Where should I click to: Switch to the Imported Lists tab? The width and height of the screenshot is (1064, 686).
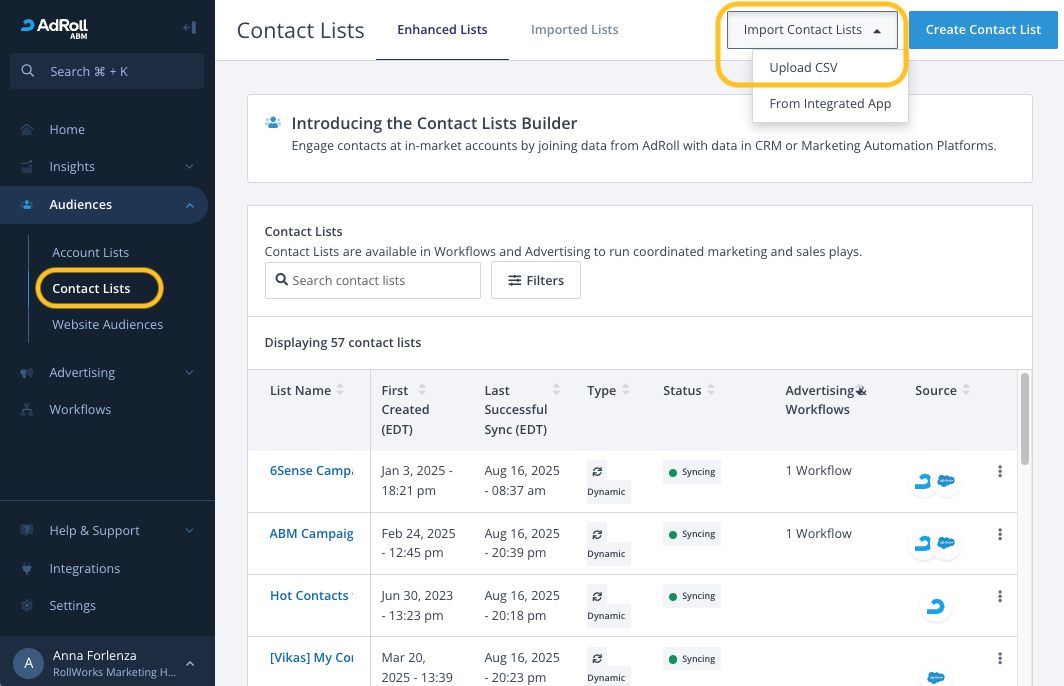(x=574, y=30)
